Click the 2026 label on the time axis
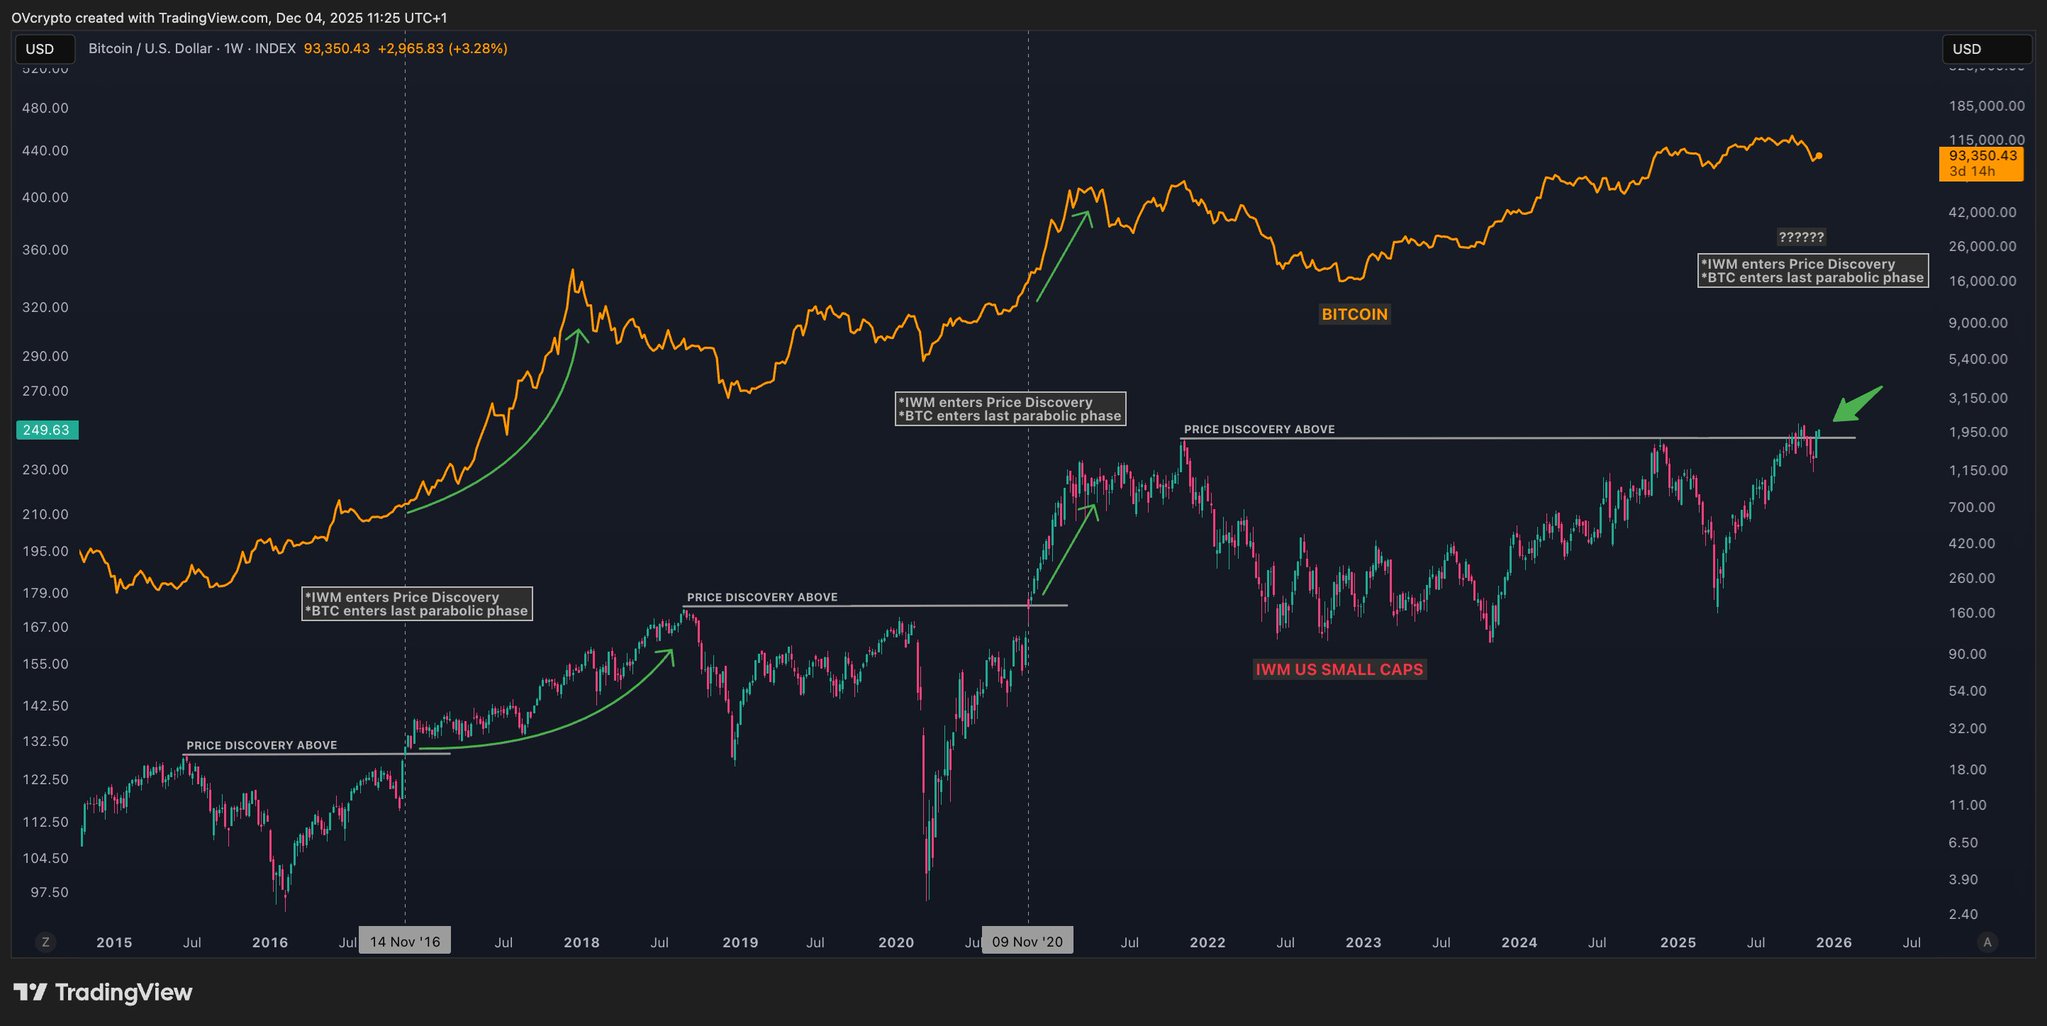 coord(1834,942)
